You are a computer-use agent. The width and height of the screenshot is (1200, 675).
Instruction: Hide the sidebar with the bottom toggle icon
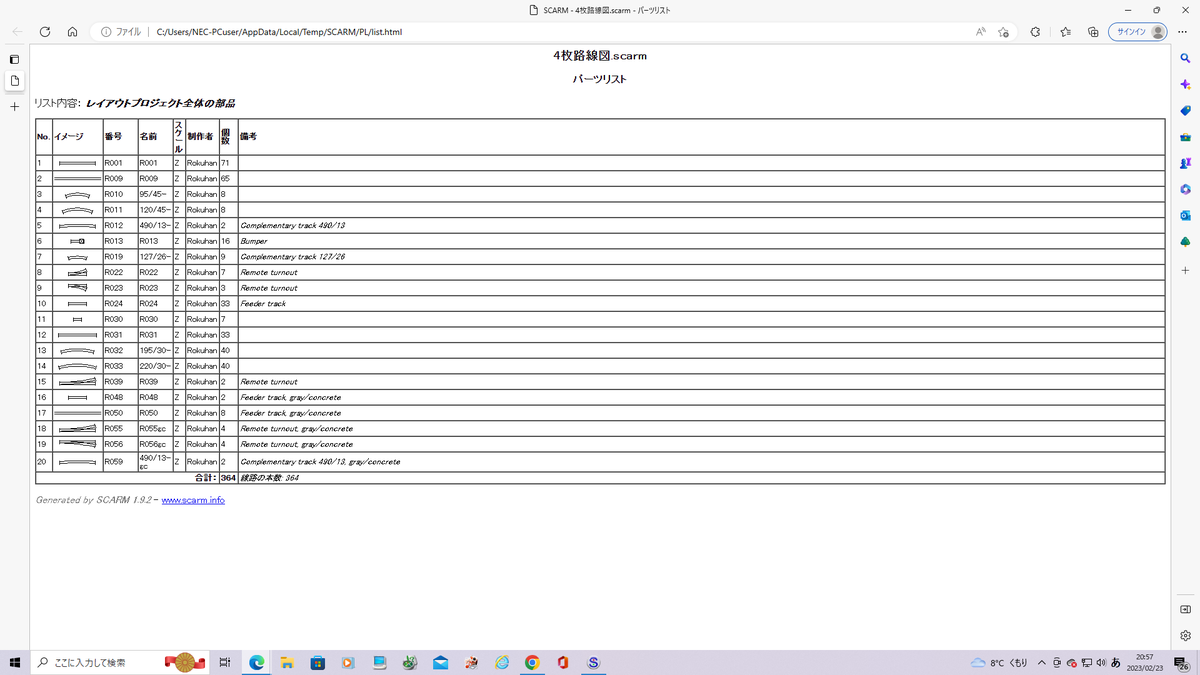pos(1185,609)
